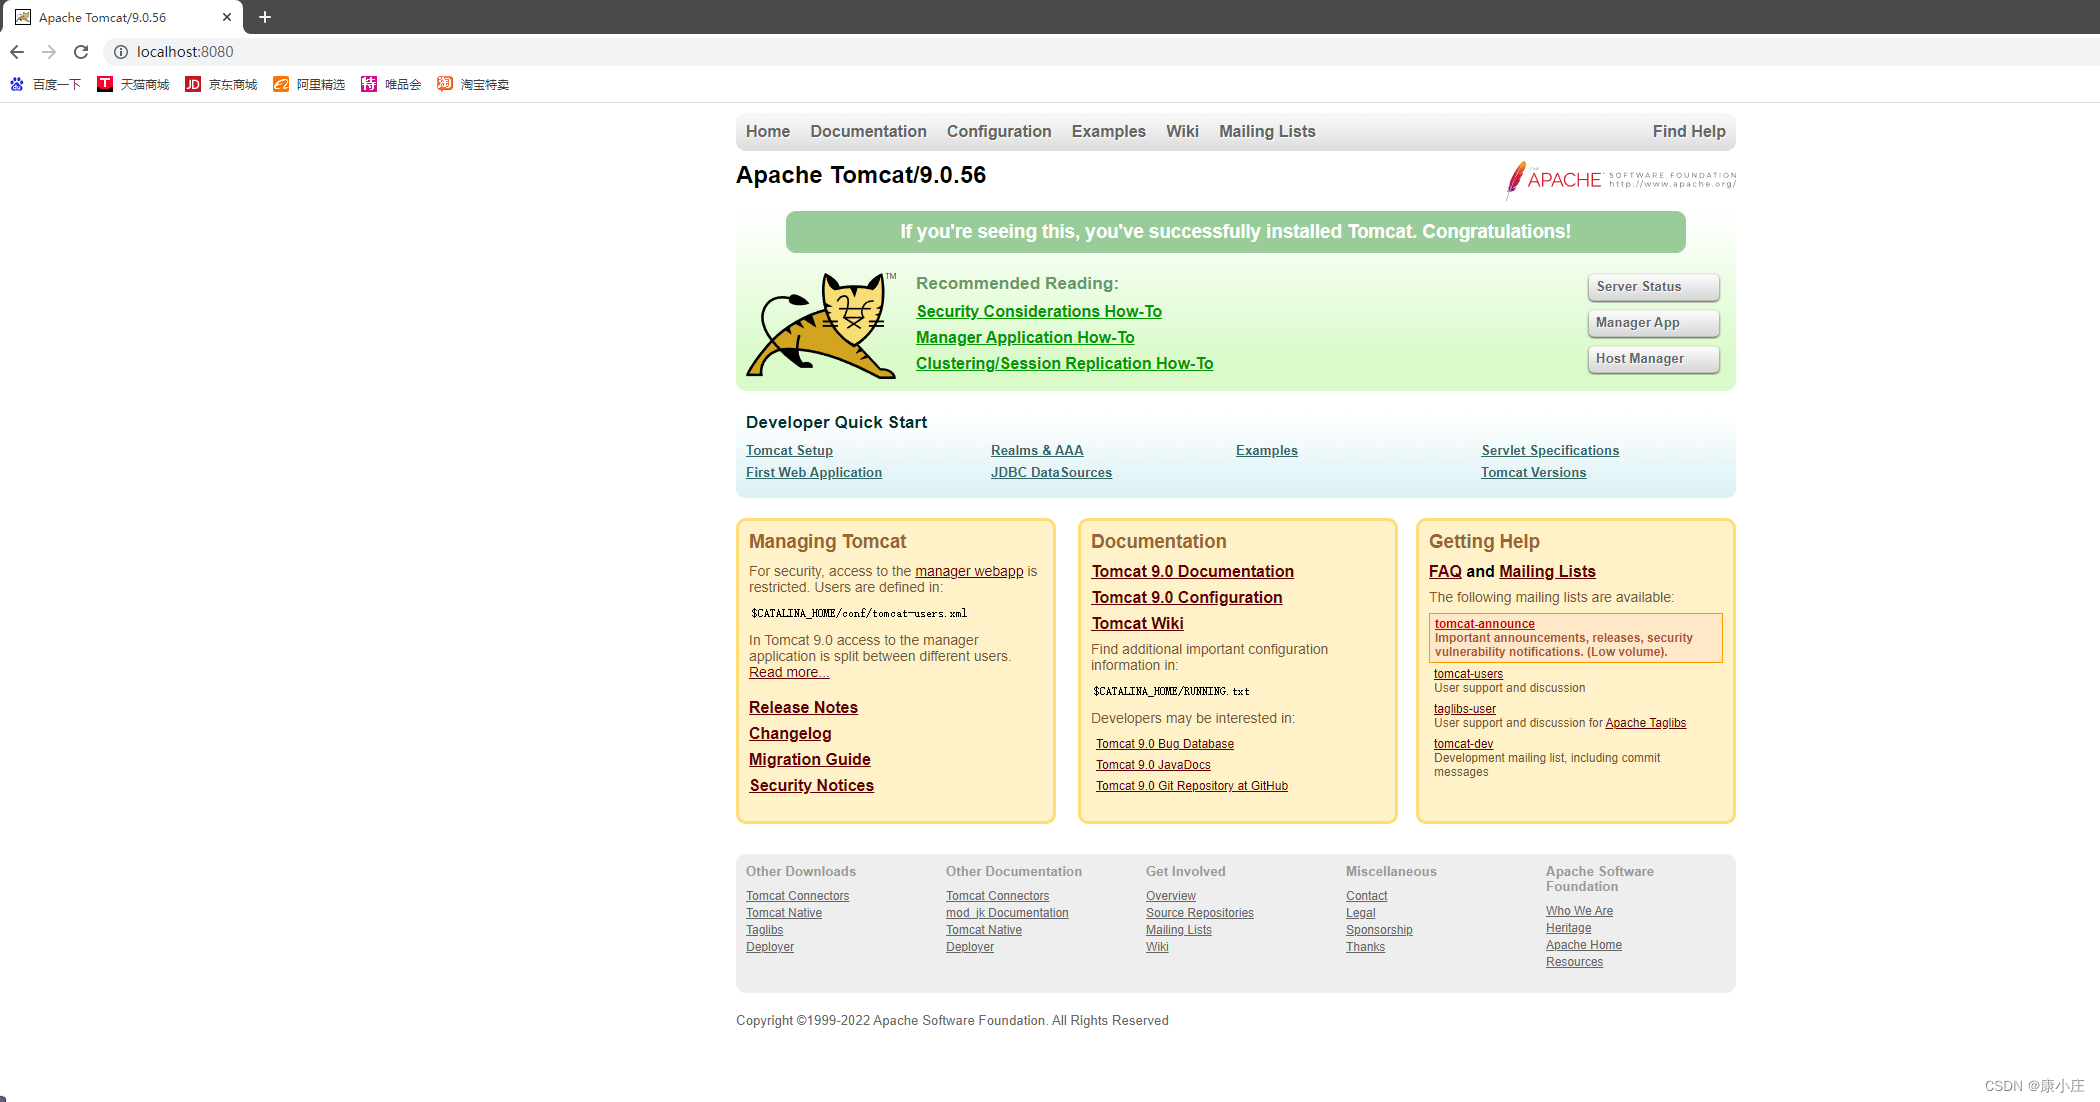Open the Documentation nav menu item
This screenshot has width=2100, height=1102.
[x=868, y=132]
